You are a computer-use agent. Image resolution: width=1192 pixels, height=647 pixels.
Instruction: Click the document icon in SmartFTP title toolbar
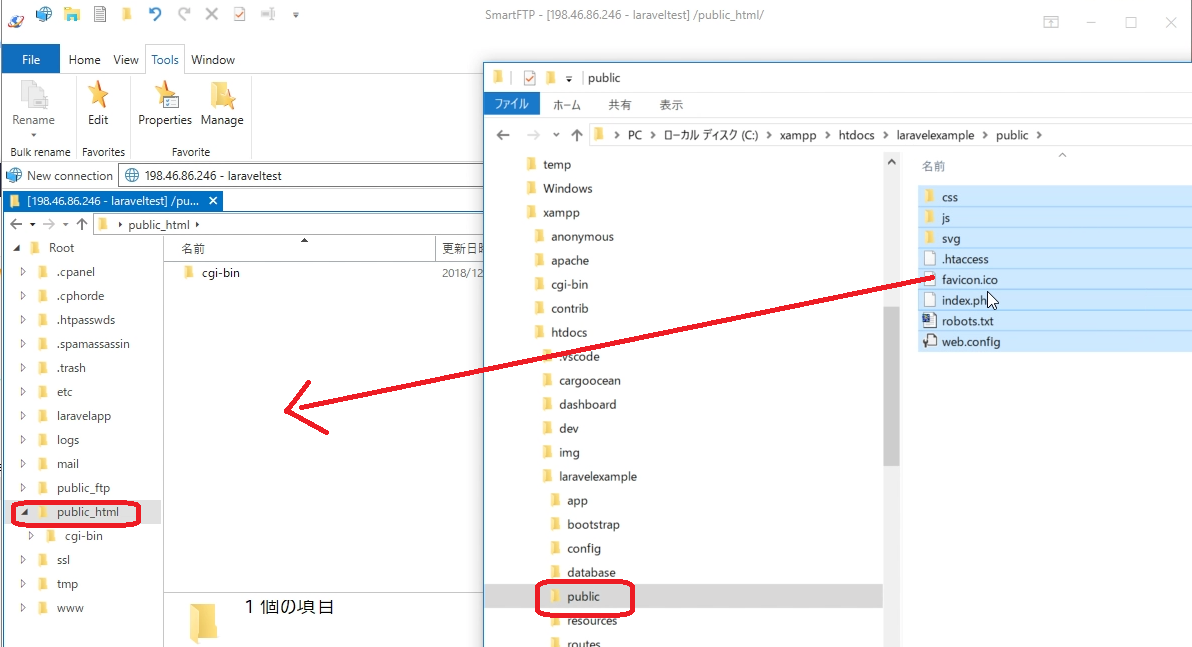100,14
